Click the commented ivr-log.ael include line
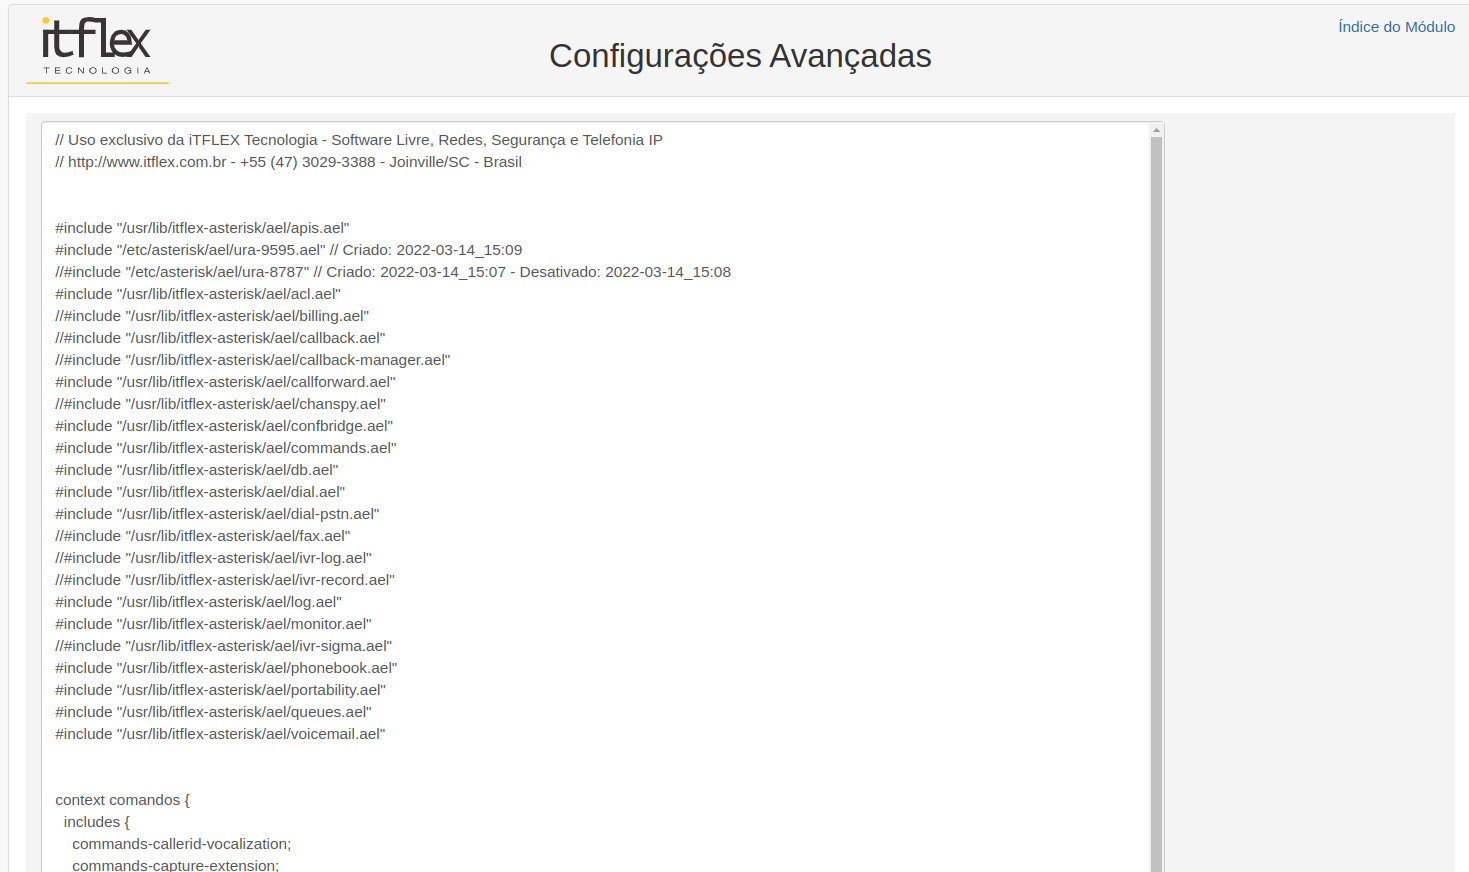The width and height of the screenshot is (1469, 872). [x=213, y=558]
